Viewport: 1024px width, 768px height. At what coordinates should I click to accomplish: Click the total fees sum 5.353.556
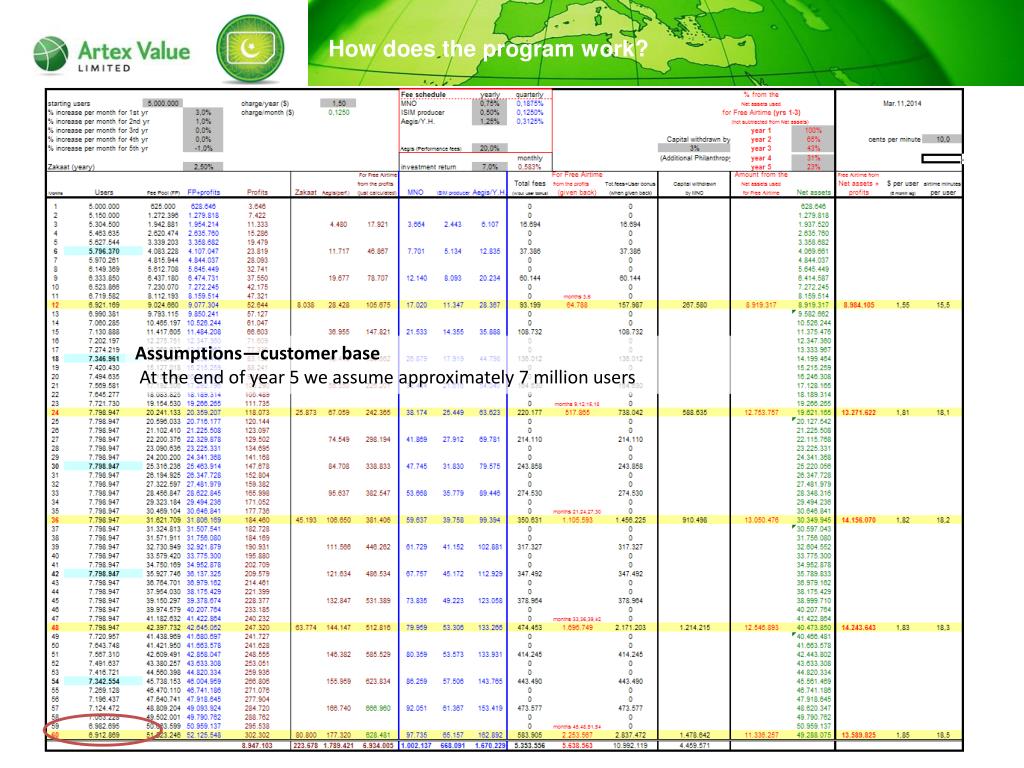[x=530, y=745]
